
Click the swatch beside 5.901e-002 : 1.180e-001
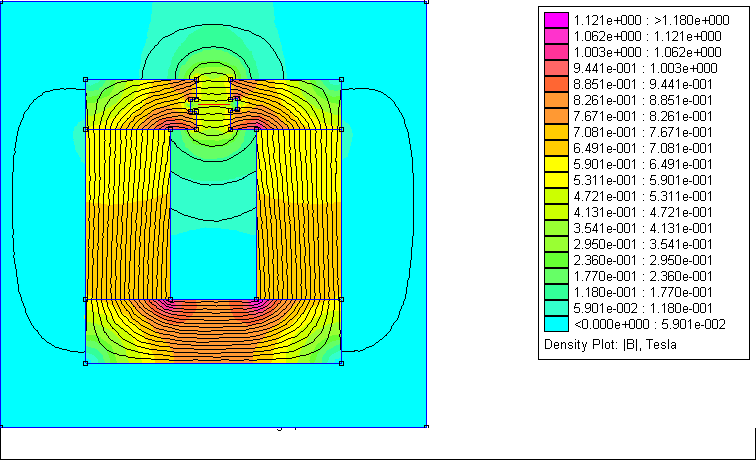[556, 308]
